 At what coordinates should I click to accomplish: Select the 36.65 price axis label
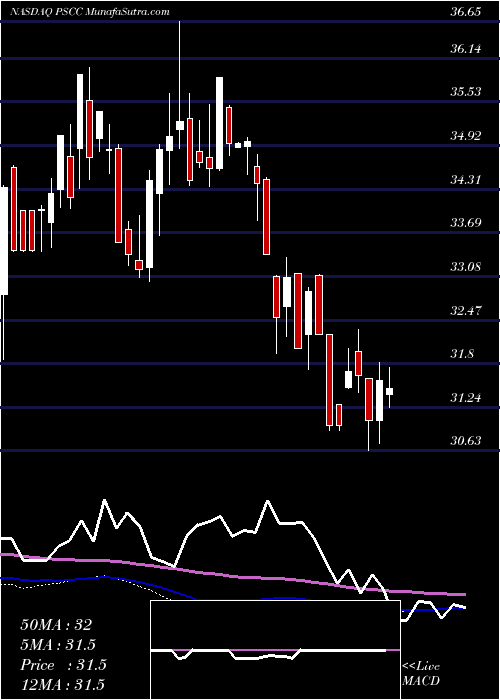(465, 12)
